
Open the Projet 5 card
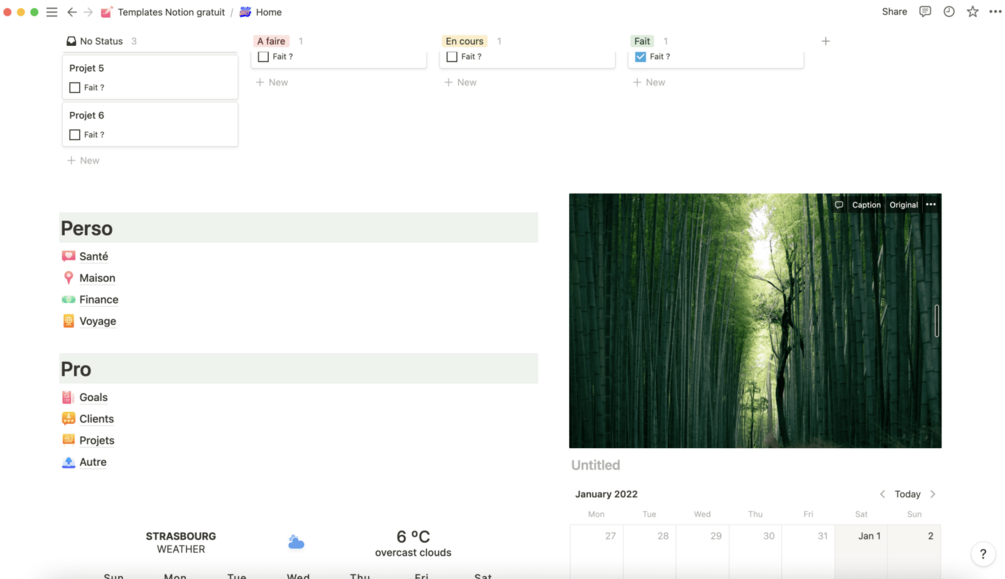pos(150,77)
